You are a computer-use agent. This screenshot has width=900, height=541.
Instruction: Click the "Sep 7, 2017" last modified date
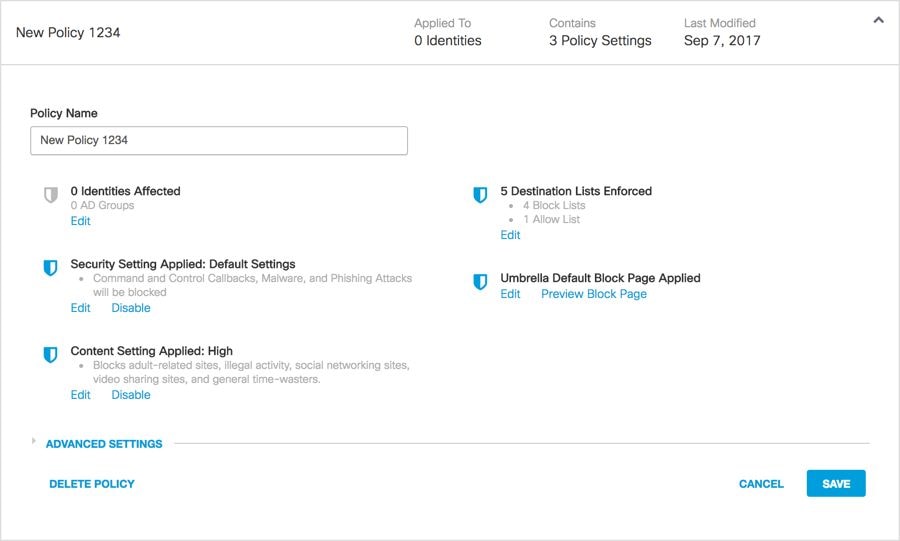pyautogui.click(x=722, y=41)
